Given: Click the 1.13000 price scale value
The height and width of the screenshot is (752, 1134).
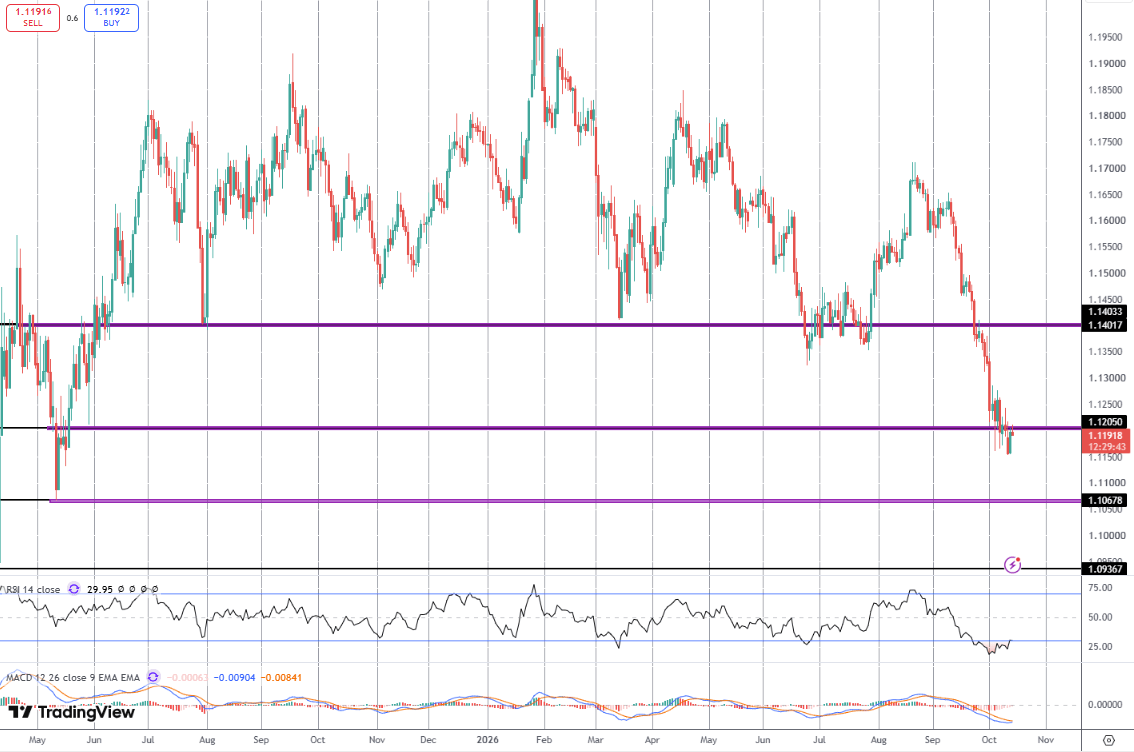Looking at the screenshot, I should point(1107,378).
